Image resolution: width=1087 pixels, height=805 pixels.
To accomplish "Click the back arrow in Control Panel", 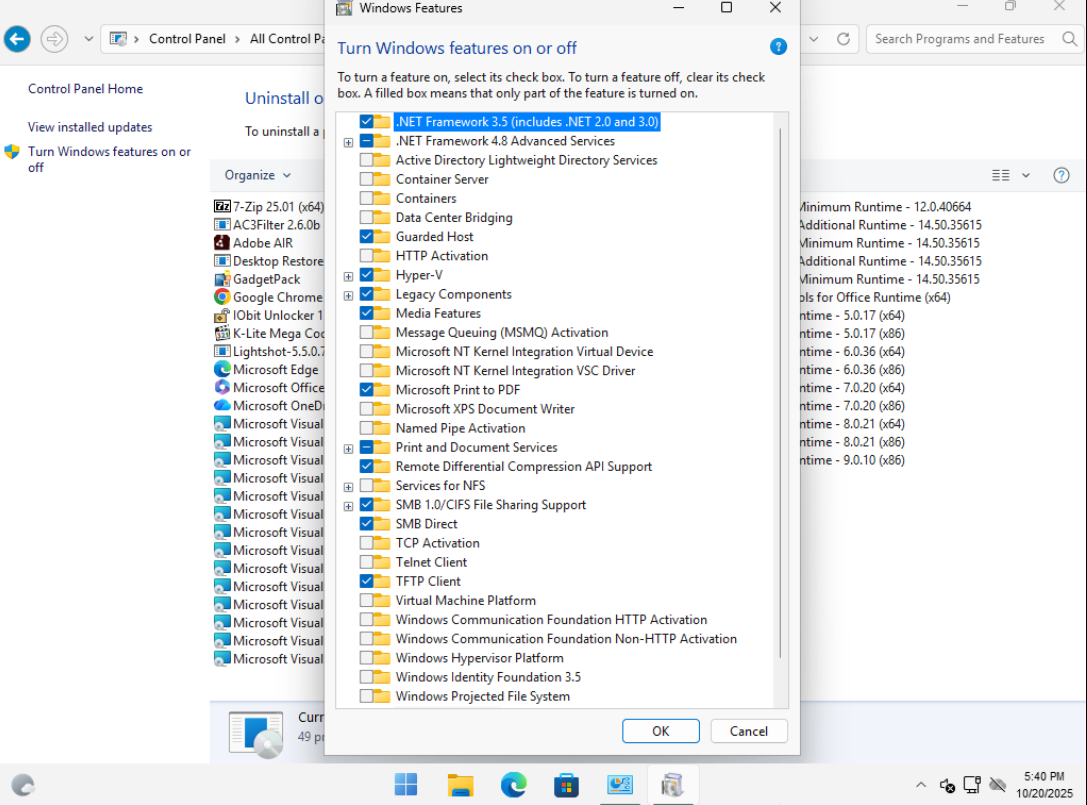I will click(17, 39).
